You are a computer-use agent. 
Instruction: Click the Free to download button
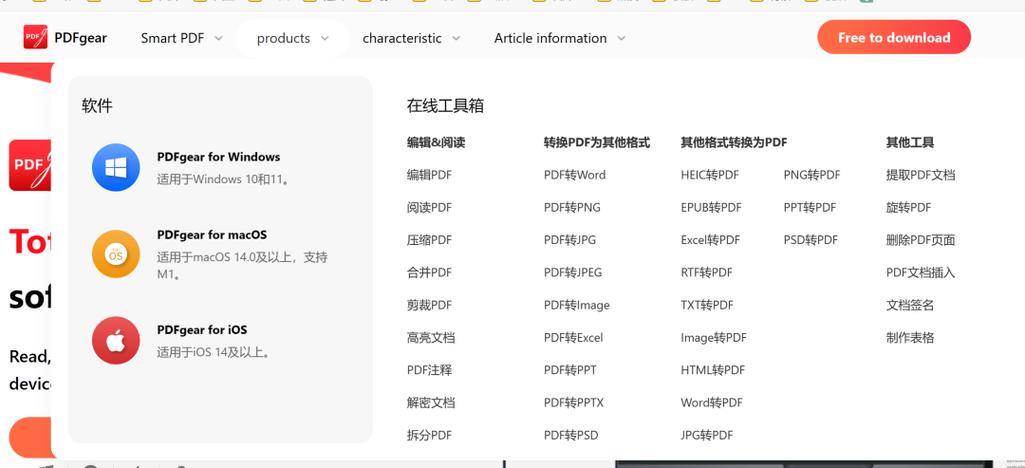pyautogui.click(x=894, y=37)
